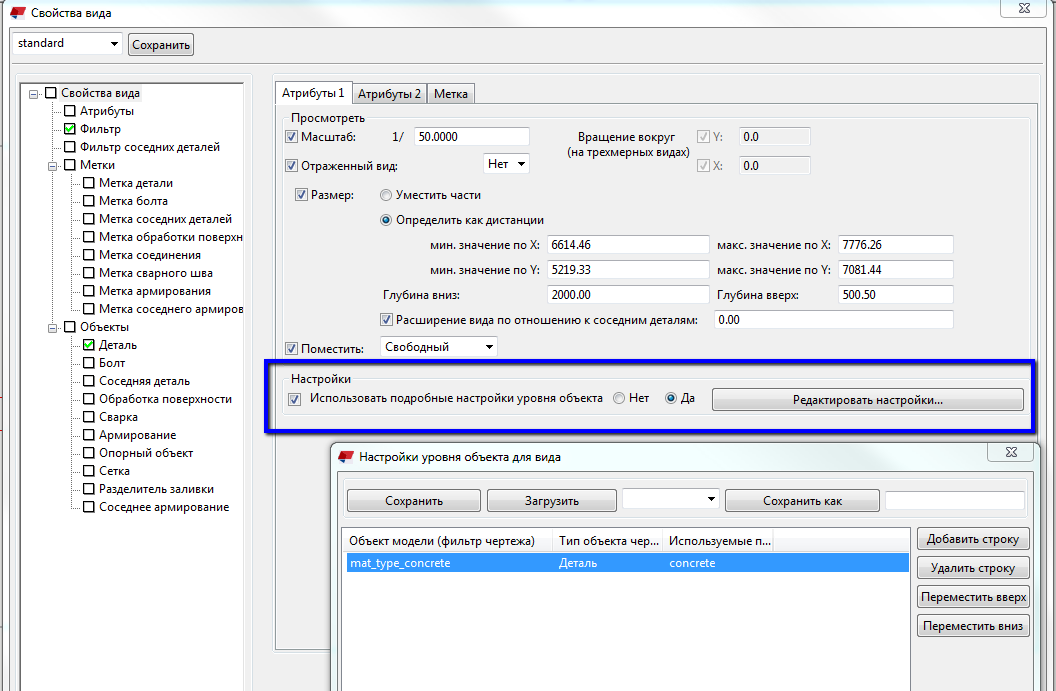Toggle the Отраженный вид checkbox

(x=292, y=166)
